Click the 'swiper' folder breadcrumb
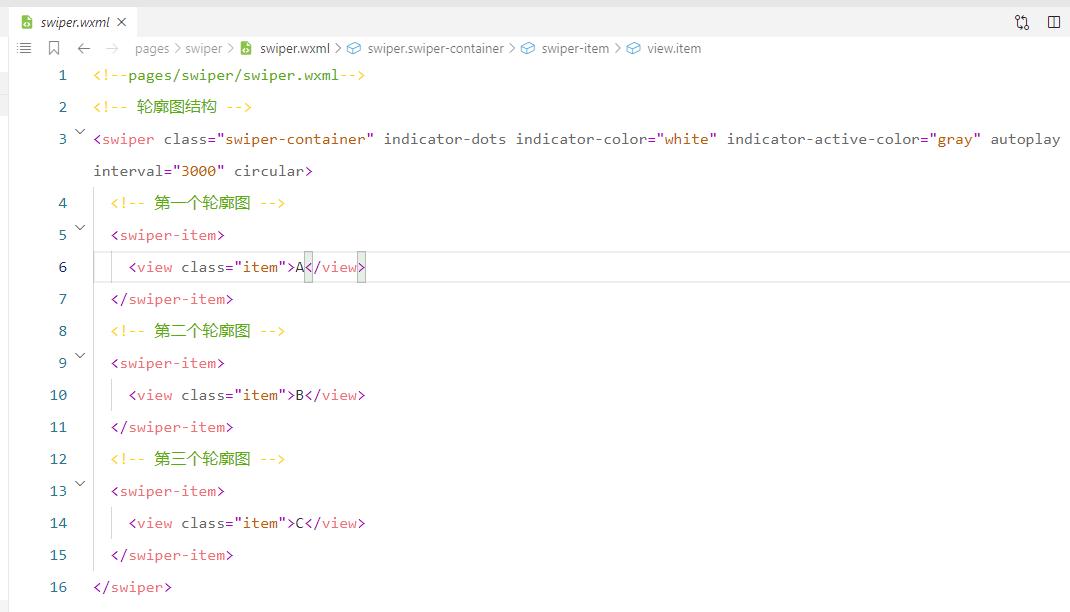Screen dimensions: 1070x612 (204, 48)
